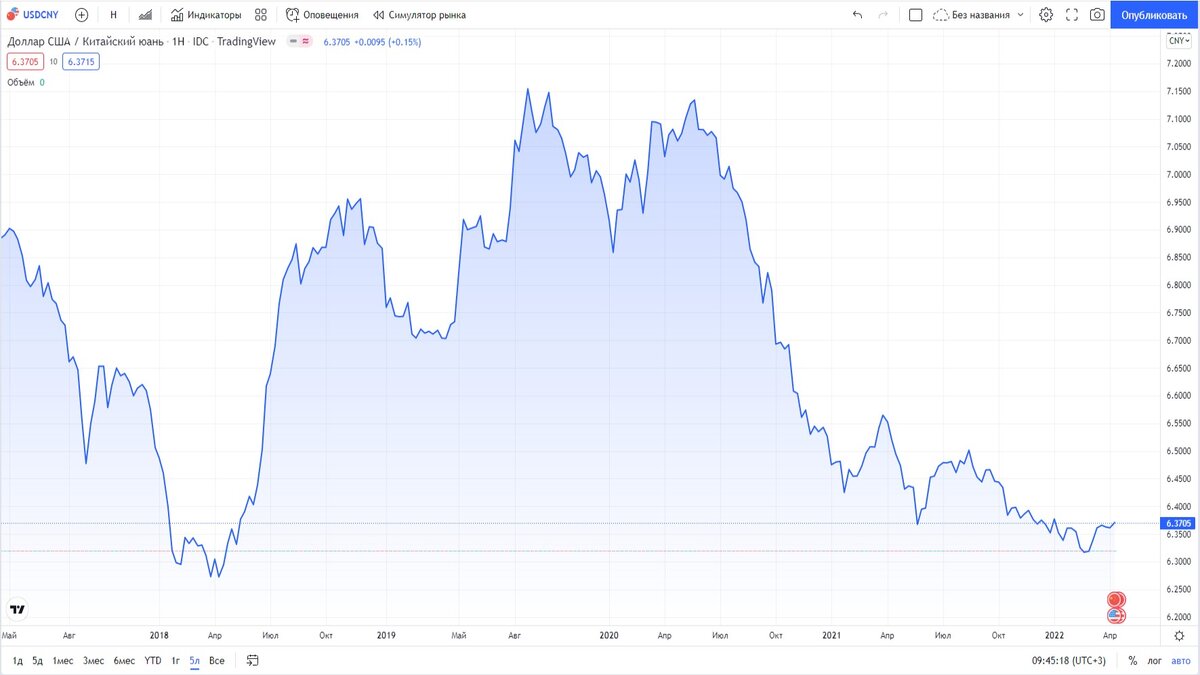Set date range to 5д

coord(37,660)
